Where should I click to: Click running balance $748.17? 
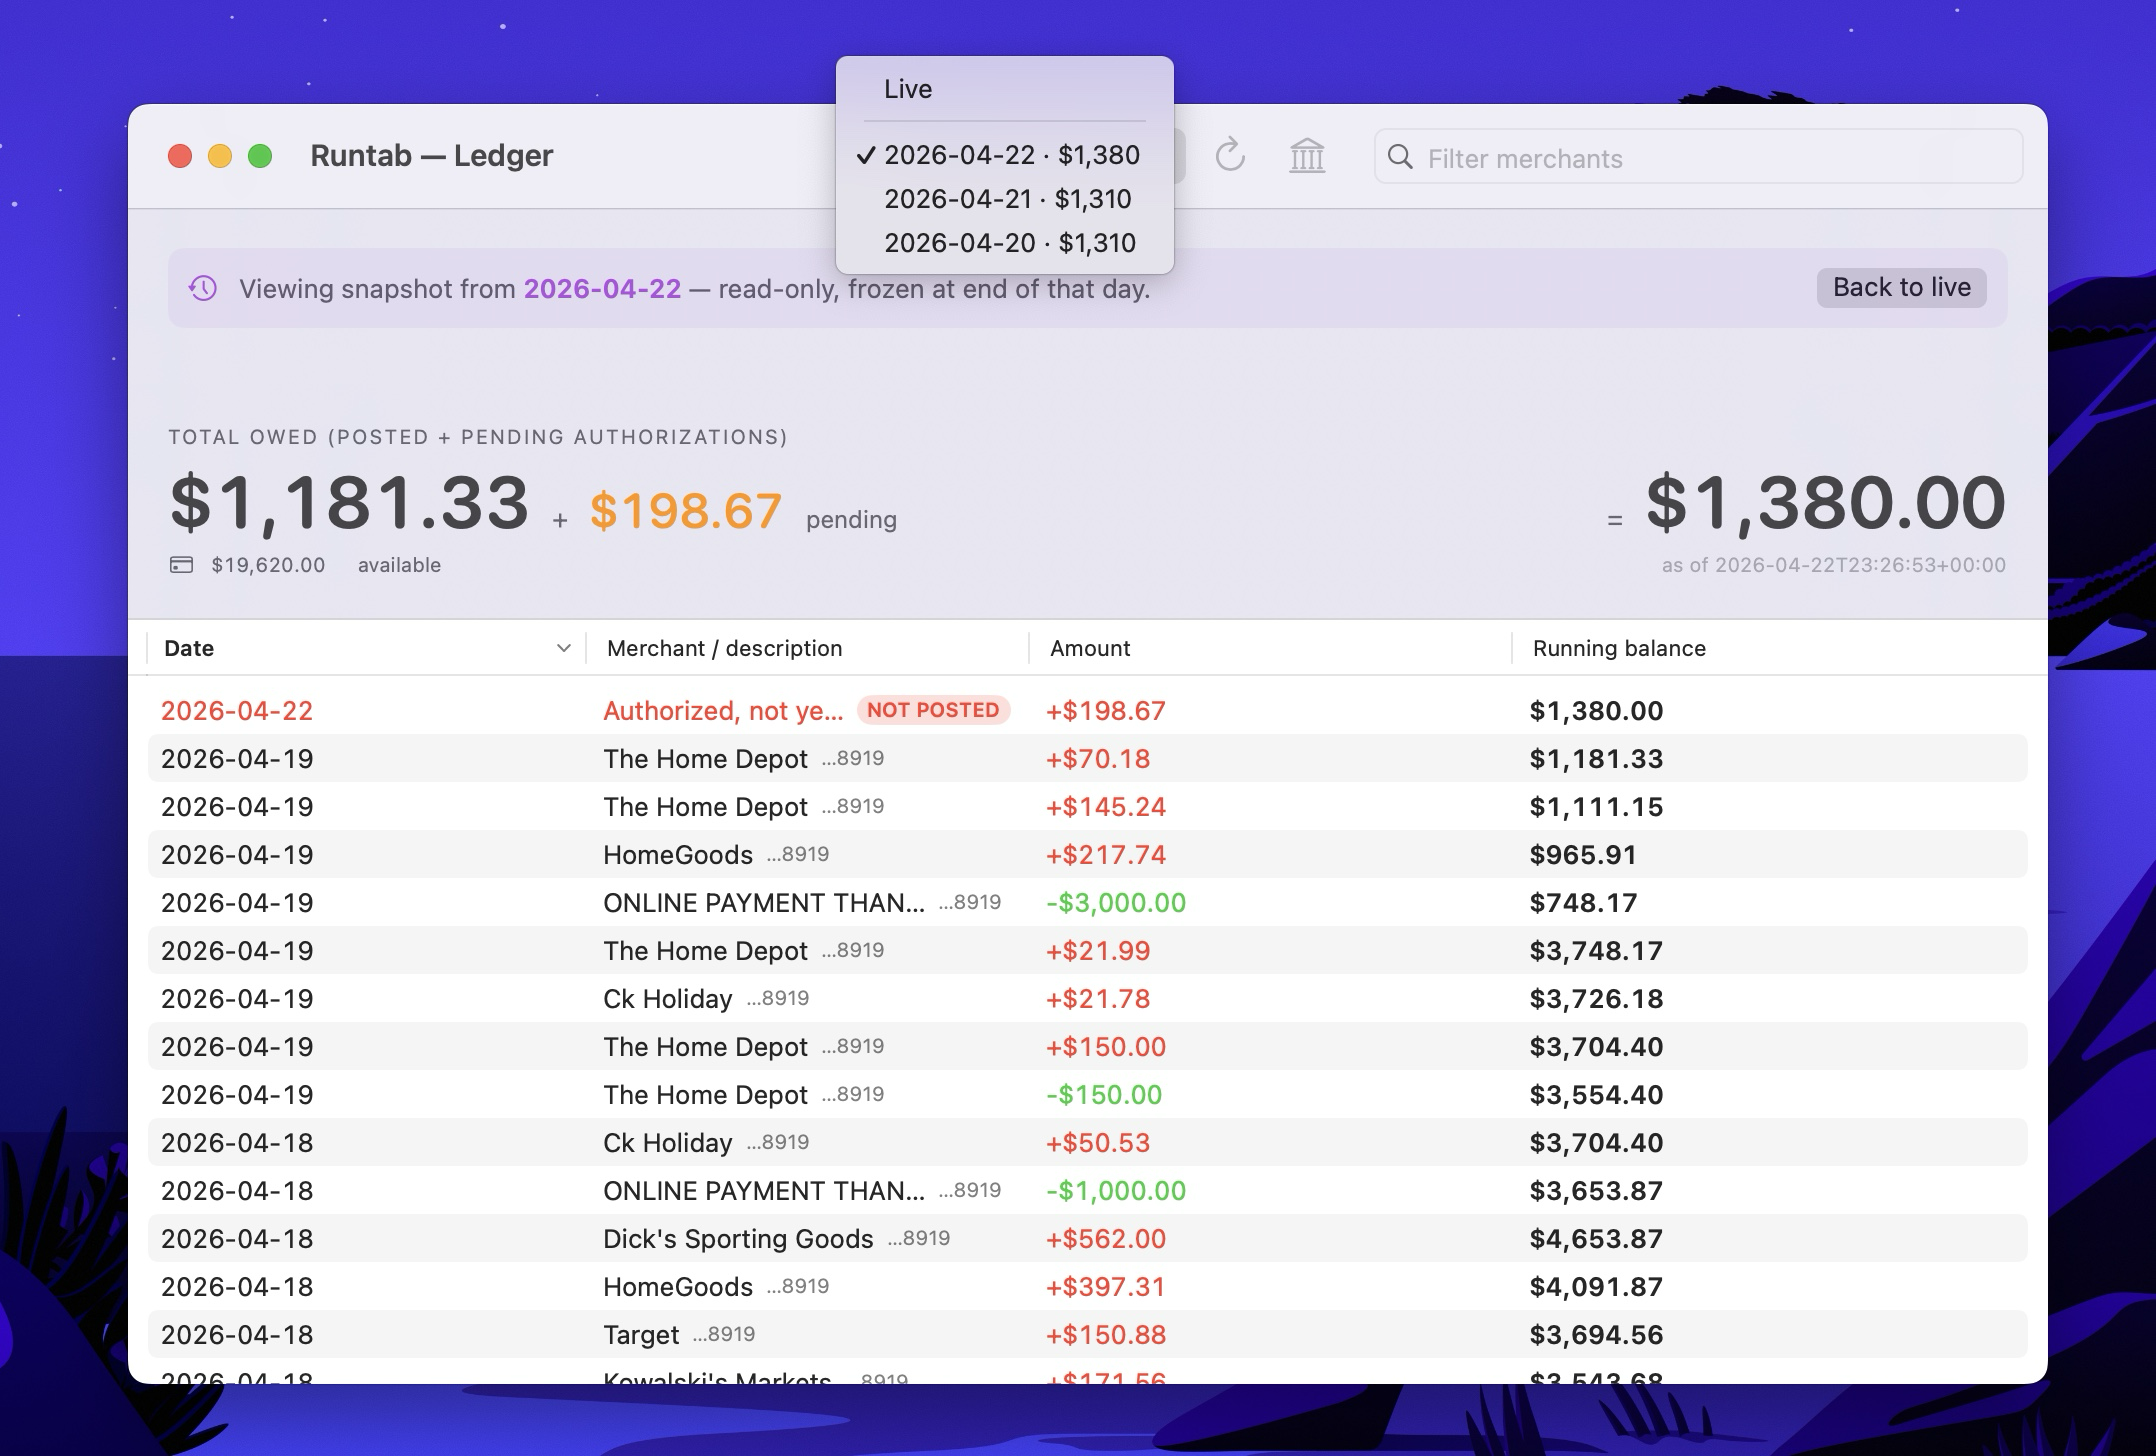tap(1583, 903)
